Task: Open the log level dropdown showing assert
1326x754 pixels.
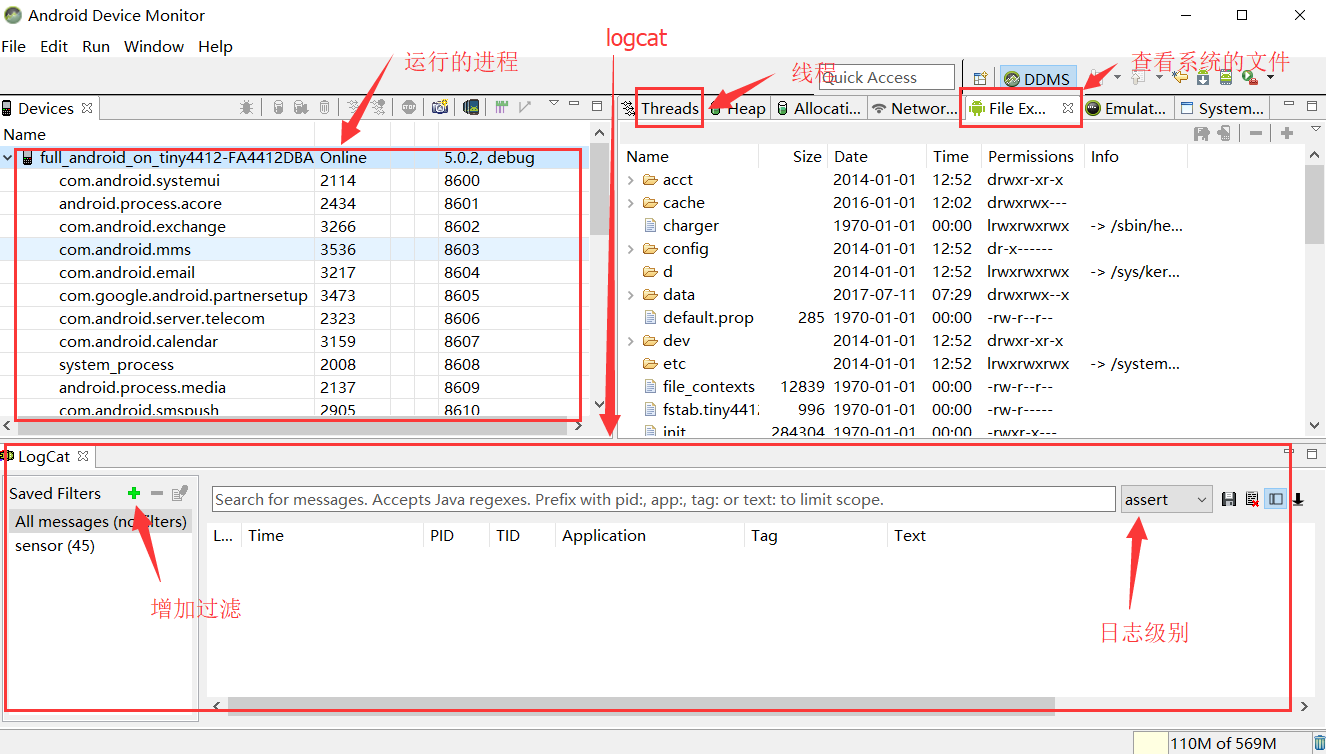Action: pos(1166,499)
